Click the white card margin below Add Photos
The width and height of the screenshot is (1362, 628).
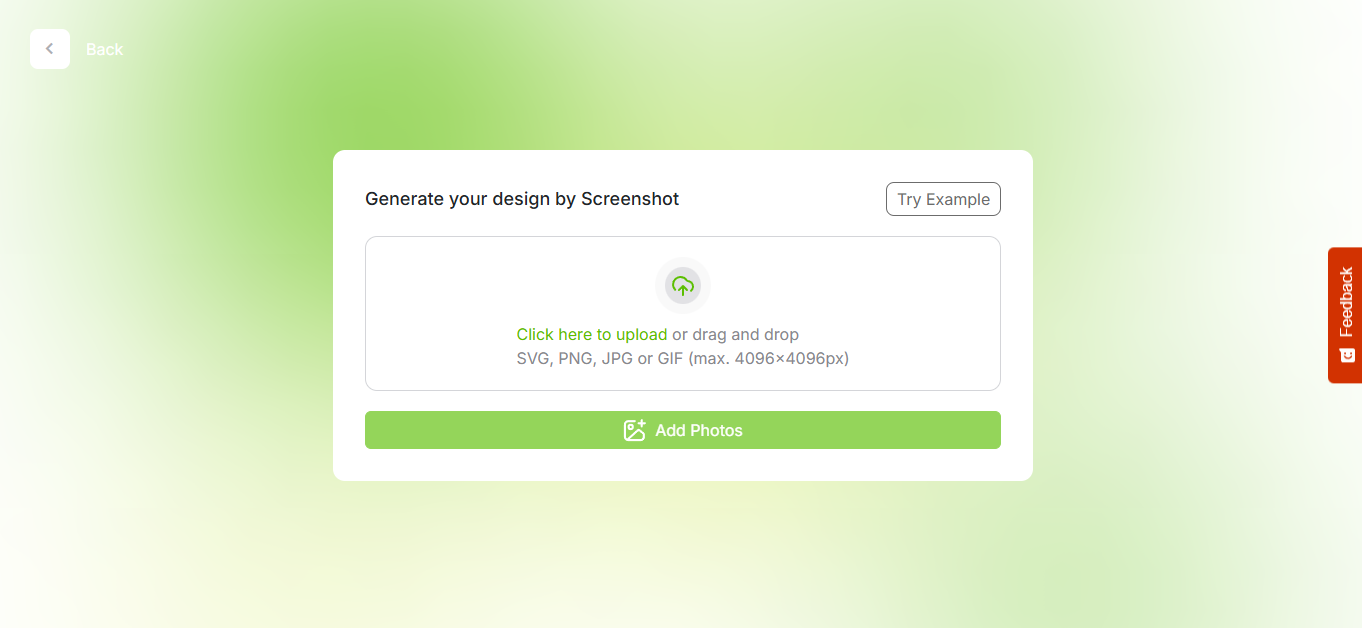click(x=682, y=465)
